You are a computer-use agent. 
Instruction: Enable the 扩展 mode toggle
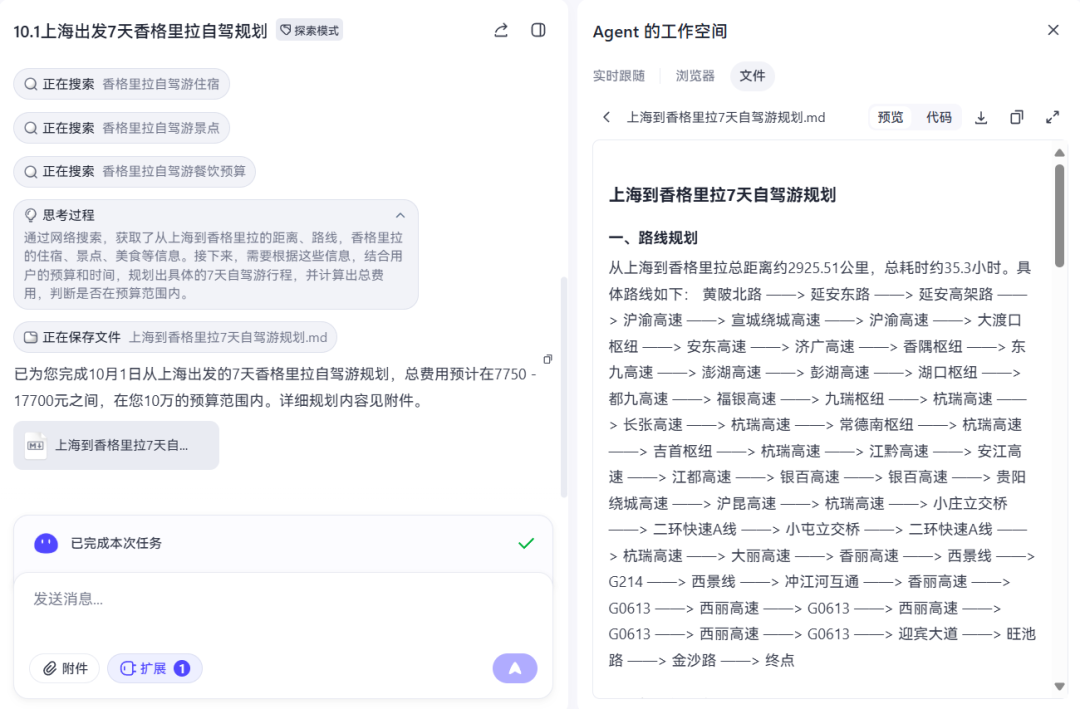pyautogui.click(x=154, y=667)
